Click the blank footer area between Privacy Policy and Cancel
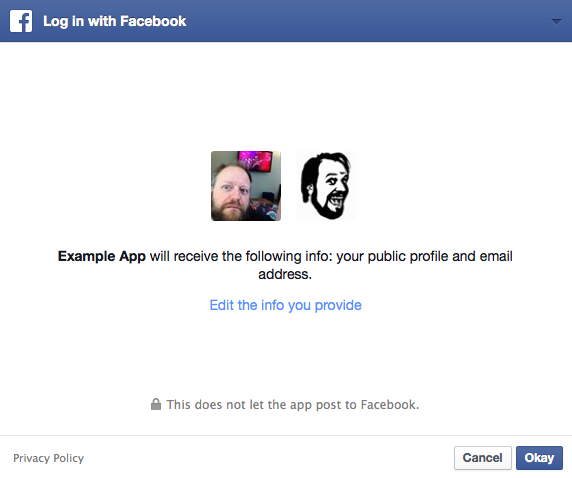 pyautogui.click(x=269, y=458)
